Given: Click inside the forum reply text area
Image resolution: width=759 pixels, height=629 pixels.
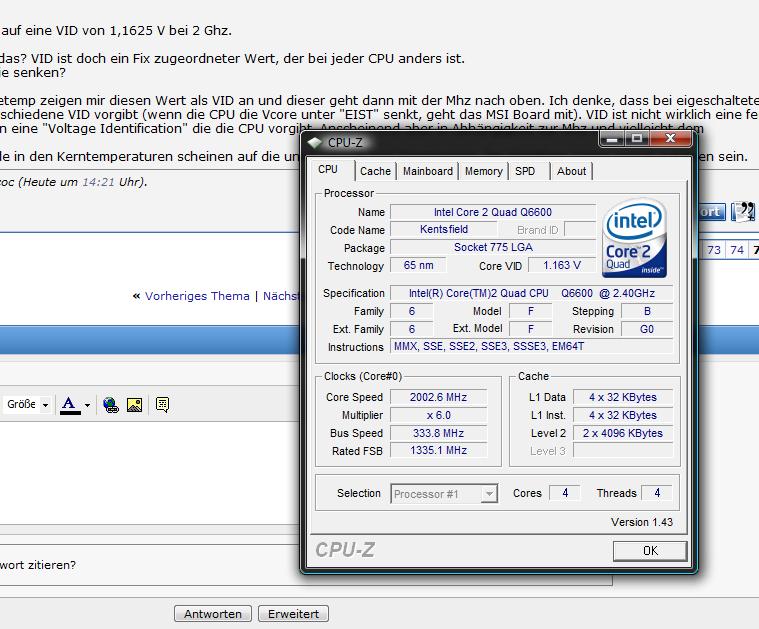Looking at the screenshot, I should (x=150, y=472).
